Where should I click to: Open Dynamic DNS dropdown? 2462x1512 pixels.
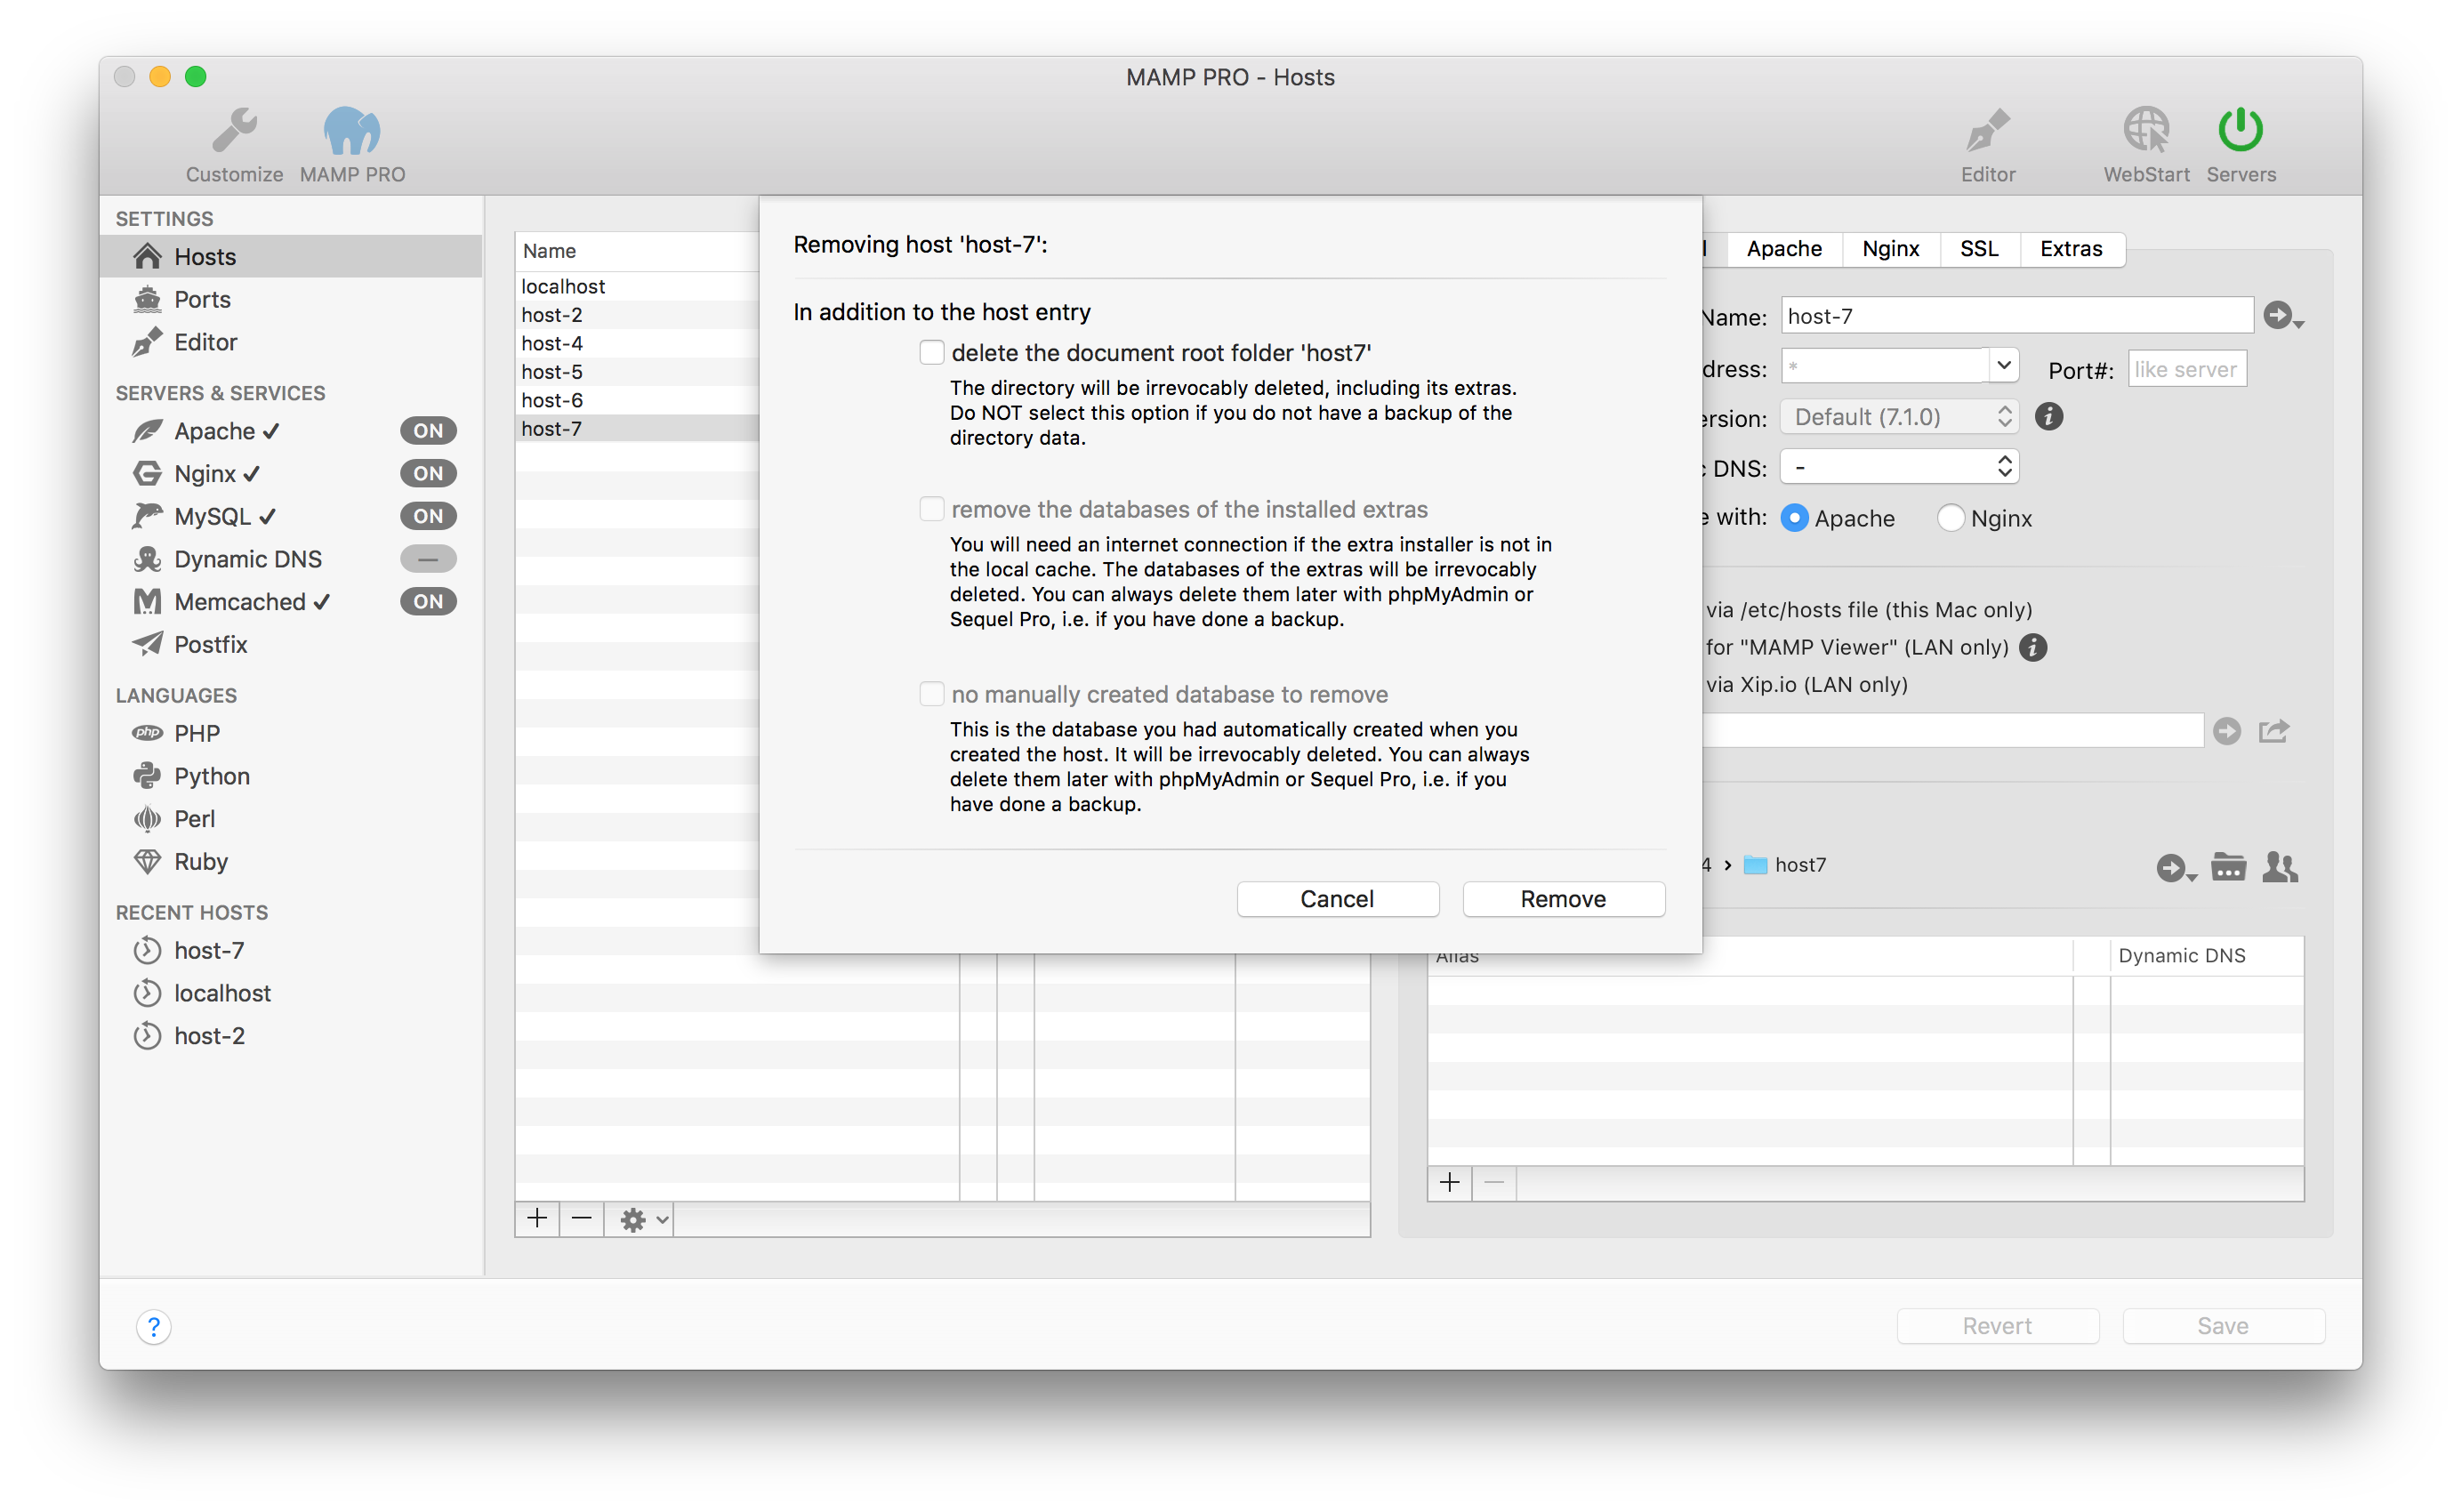(1899, 467)
